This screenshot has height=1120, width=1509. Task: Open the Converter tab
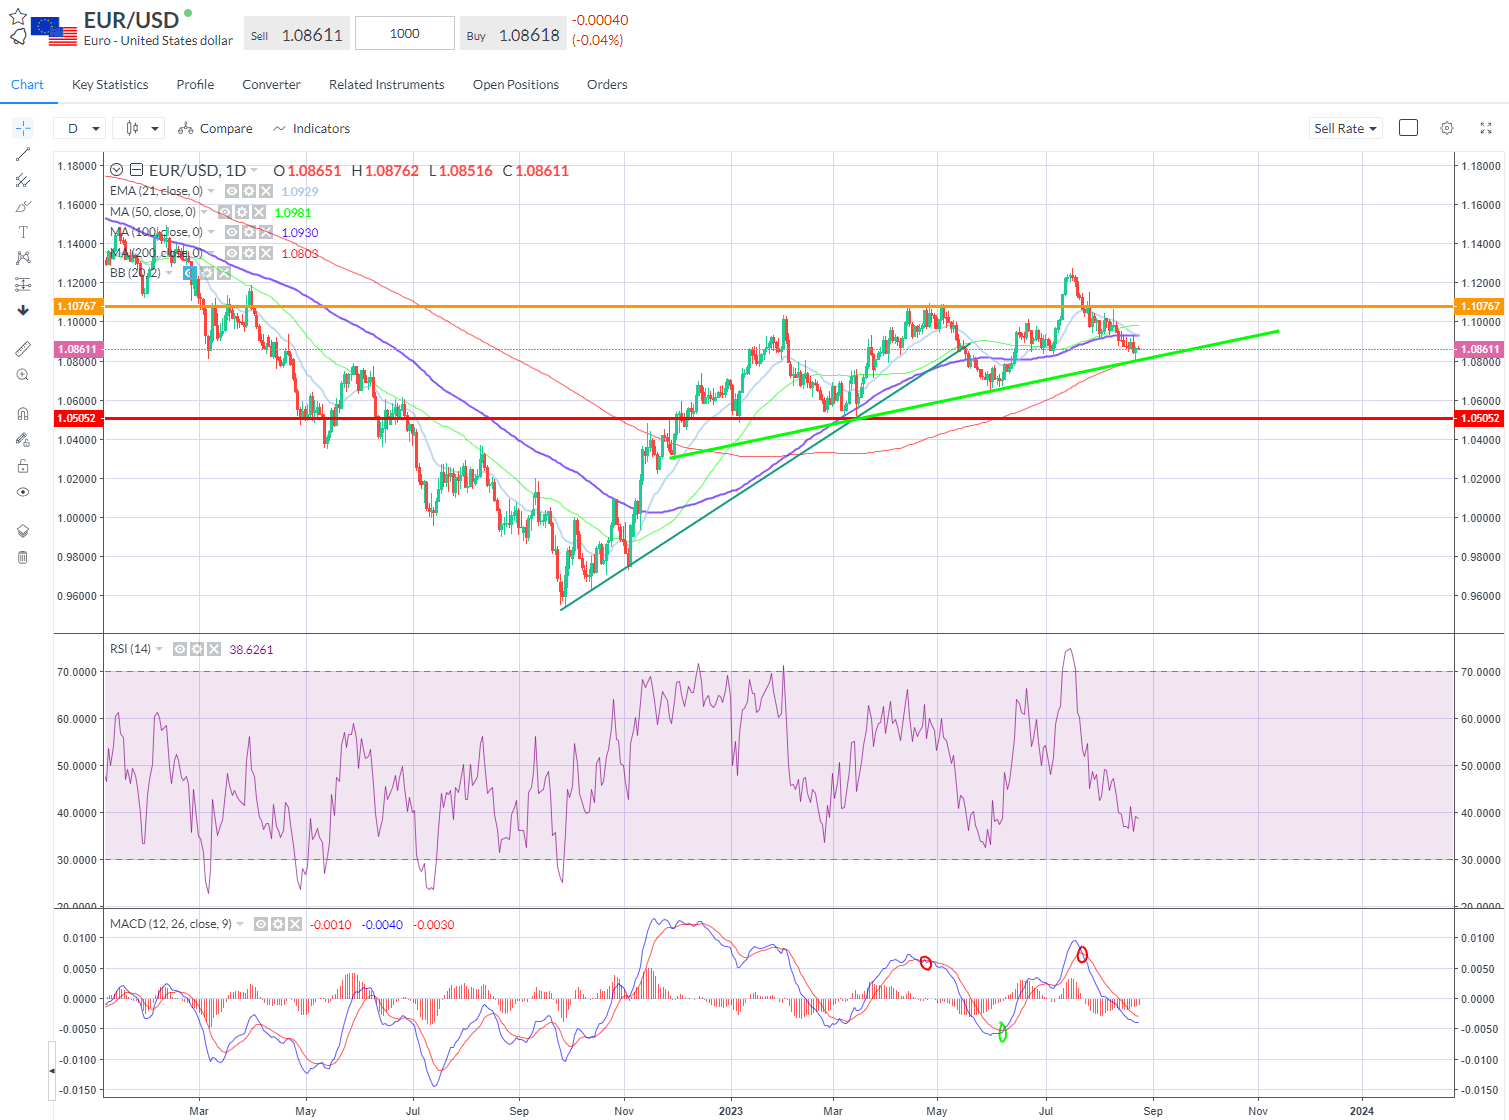[271, 84]
